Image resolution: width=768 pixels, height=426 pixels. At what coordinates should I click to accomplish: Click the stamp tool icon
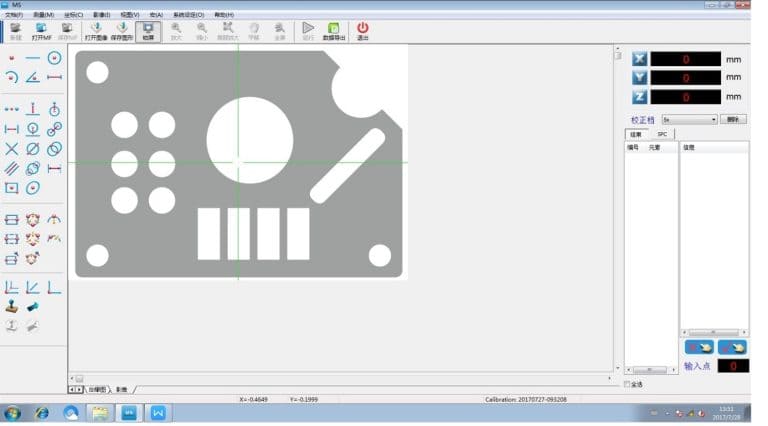(11, 306)
